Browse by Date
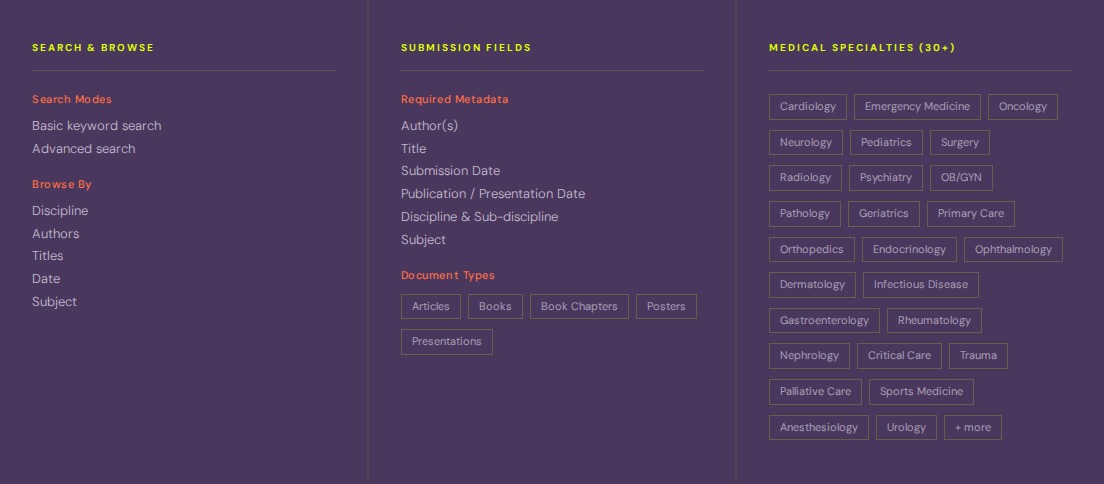 coord(46,279)
